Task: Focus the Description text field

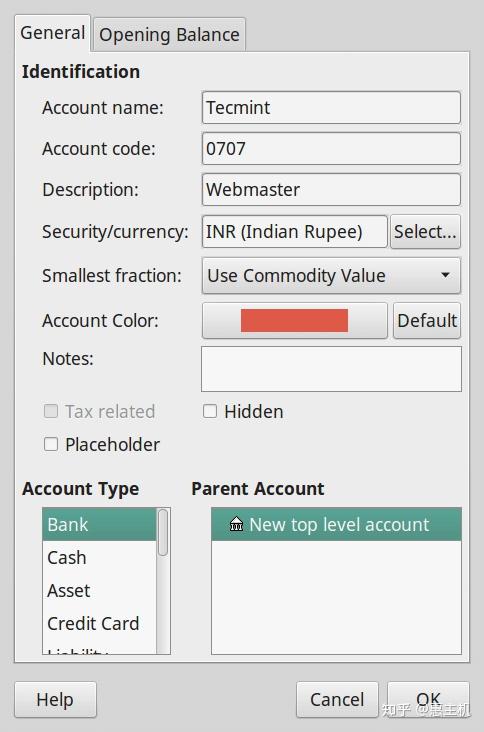Action: pos(331,190)
